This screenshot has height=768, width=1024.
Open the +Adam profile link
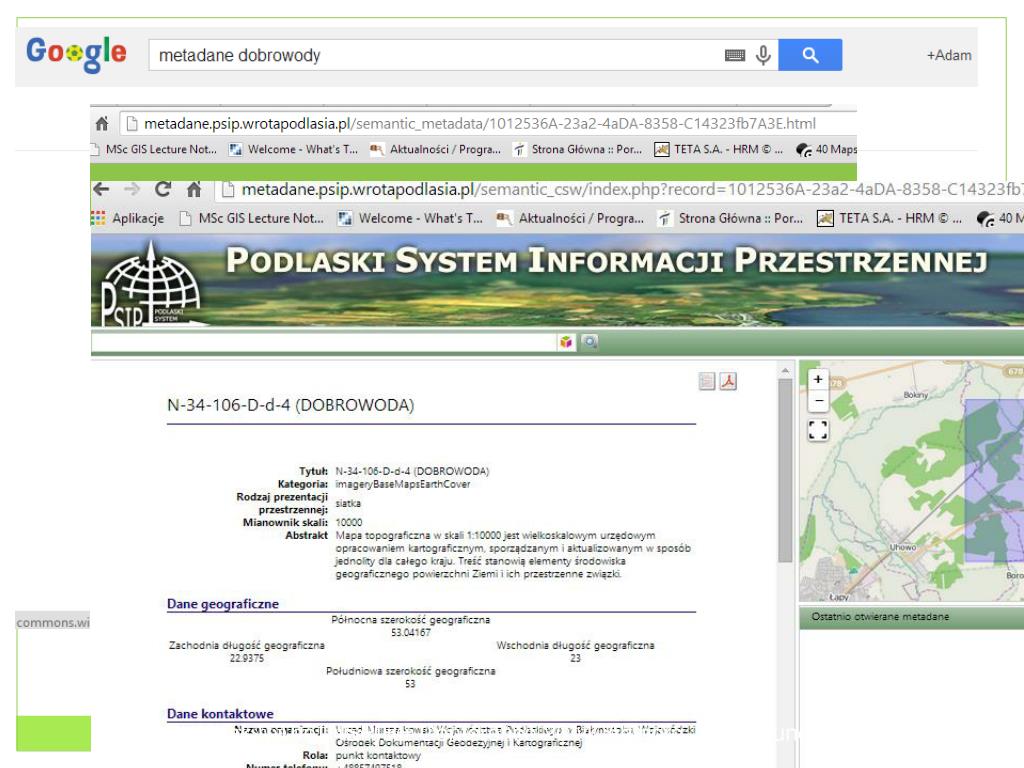[x=949, y=56]
